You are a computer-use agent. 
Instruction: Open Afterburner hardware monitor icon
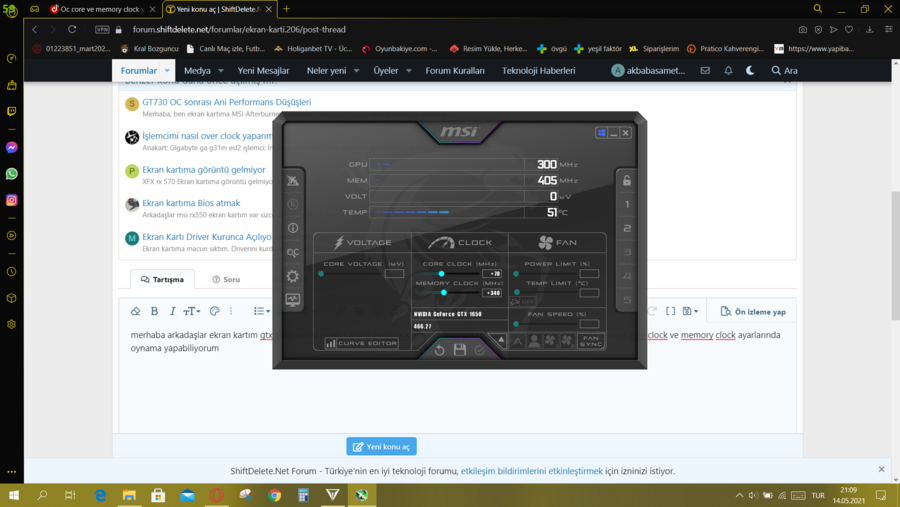(x=293, y=300)
